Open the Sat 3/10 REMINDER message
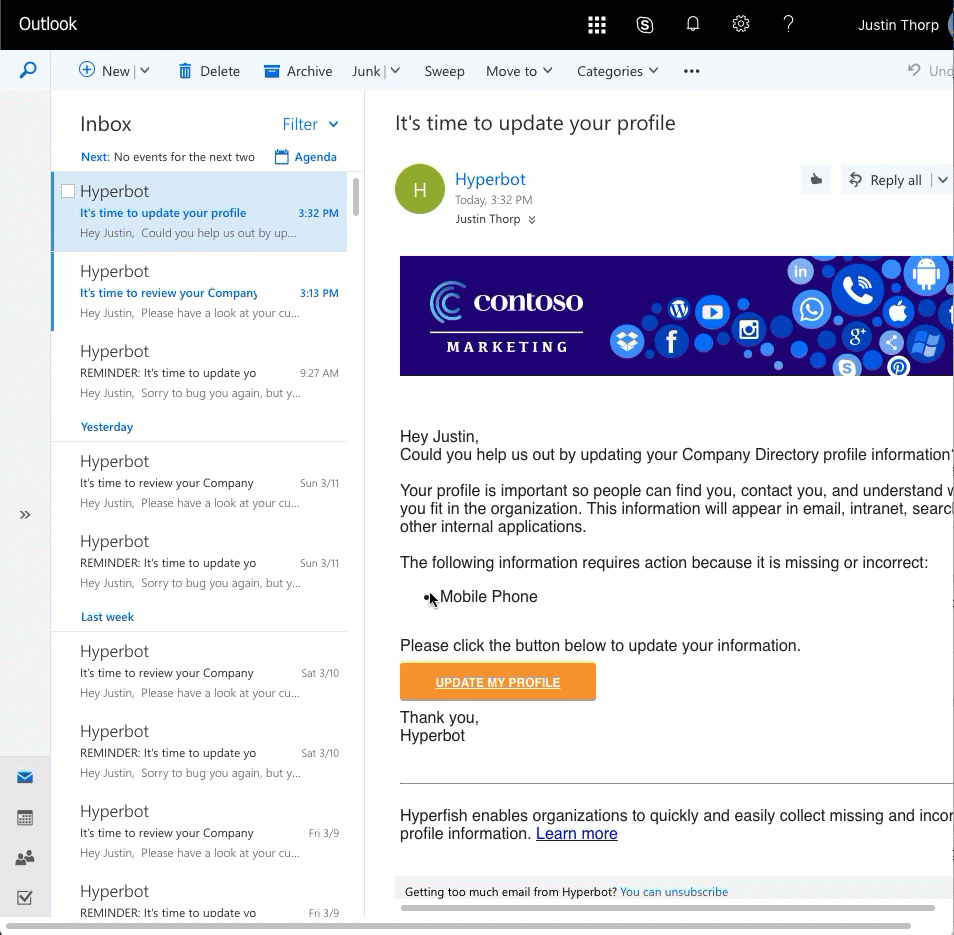 click(x=200, y=751)
